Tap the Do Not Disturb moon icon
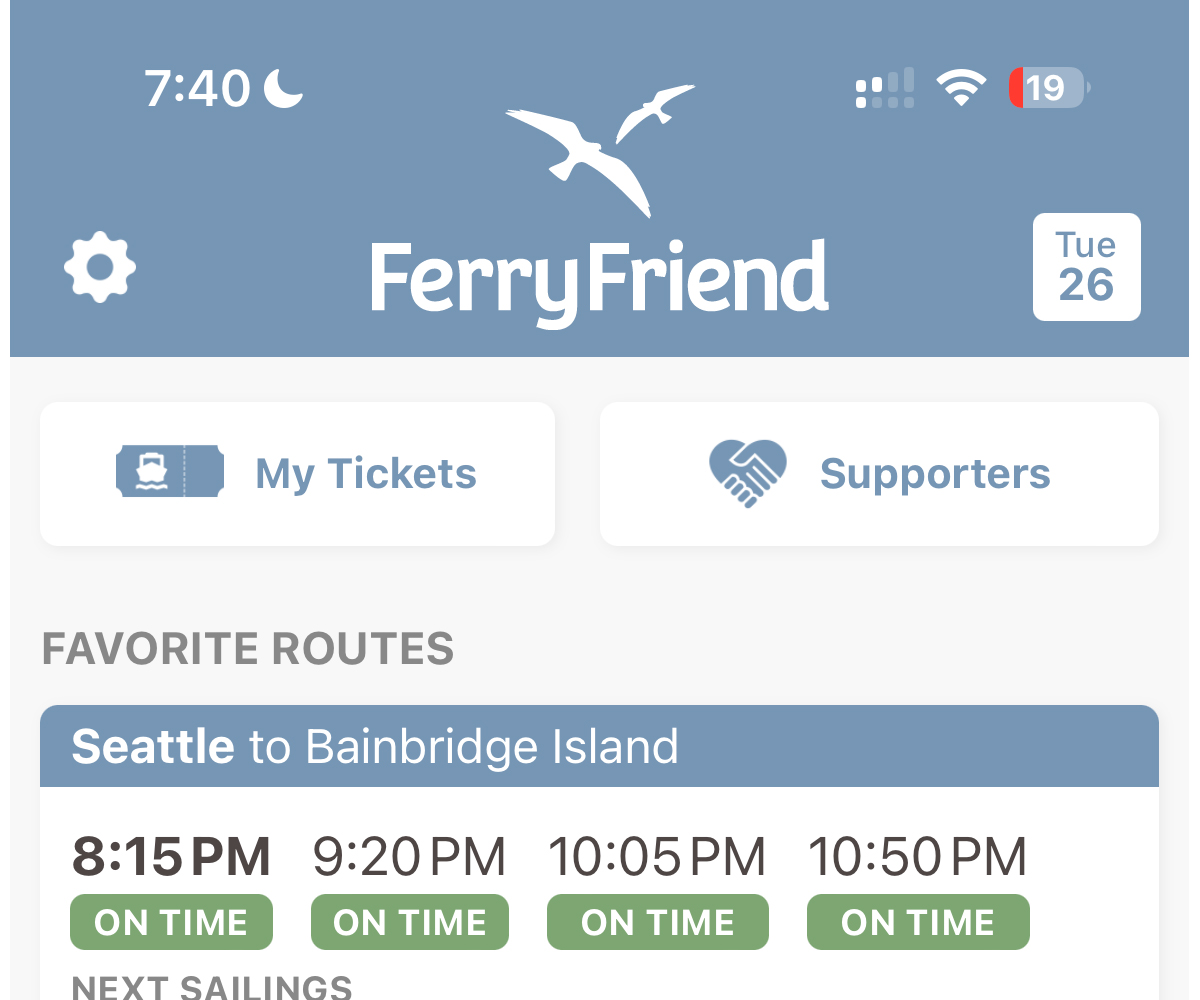The width and height of the screenshot is (1200, 1000). point(283,88)
